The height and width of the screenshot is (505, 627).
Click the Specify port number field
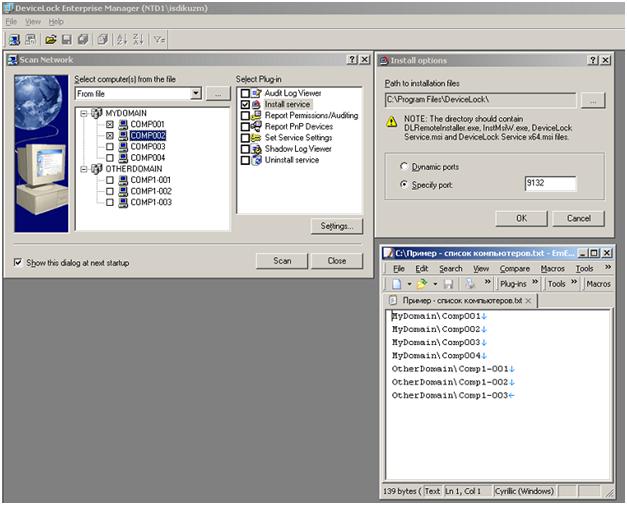tap(549, 184)
